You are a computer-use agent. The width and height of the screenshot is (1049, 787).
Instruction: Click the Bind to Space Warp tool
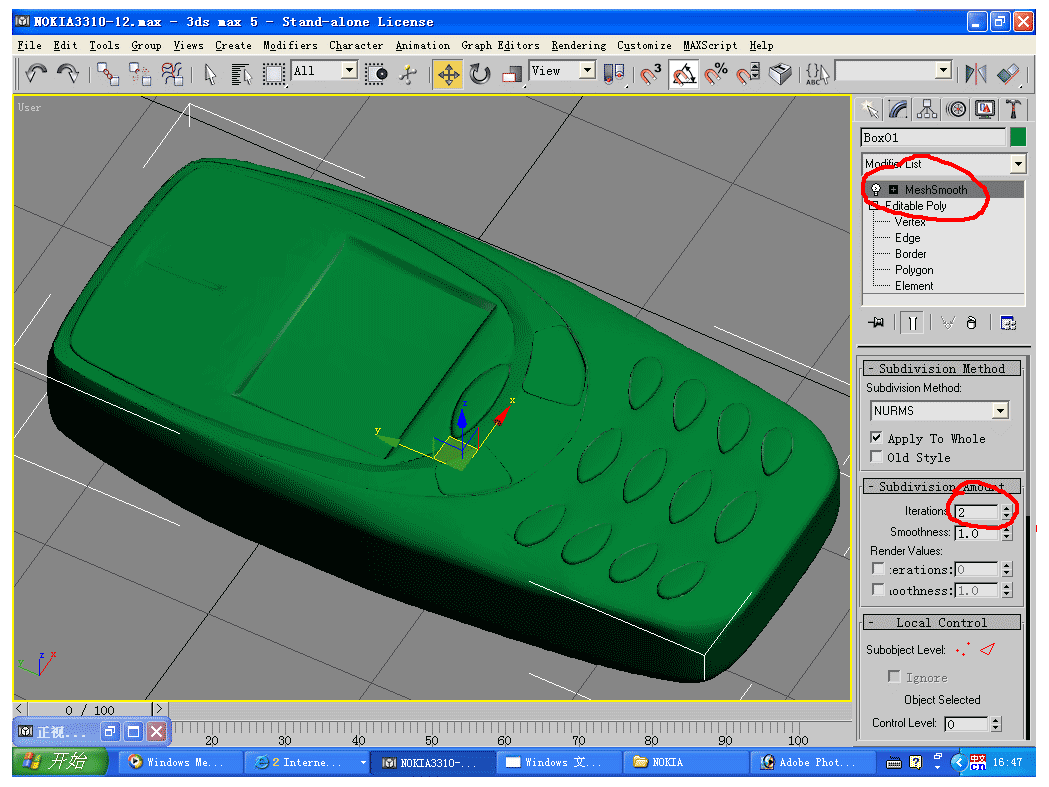pyautogui.click(x=172, y=74)
